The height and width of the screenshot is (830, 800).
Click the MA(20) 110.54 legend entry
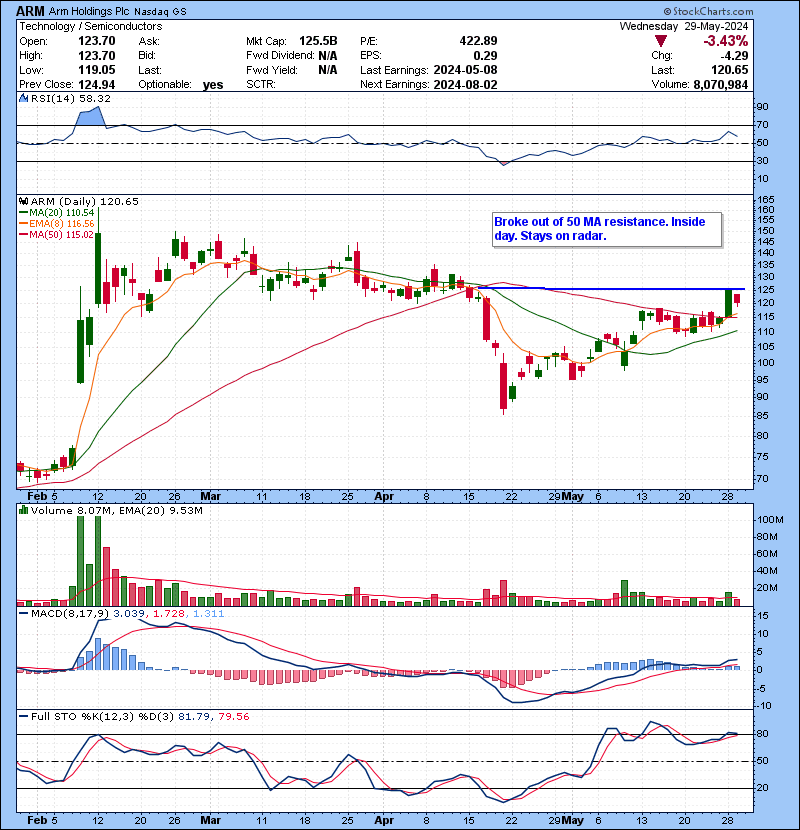57,213
